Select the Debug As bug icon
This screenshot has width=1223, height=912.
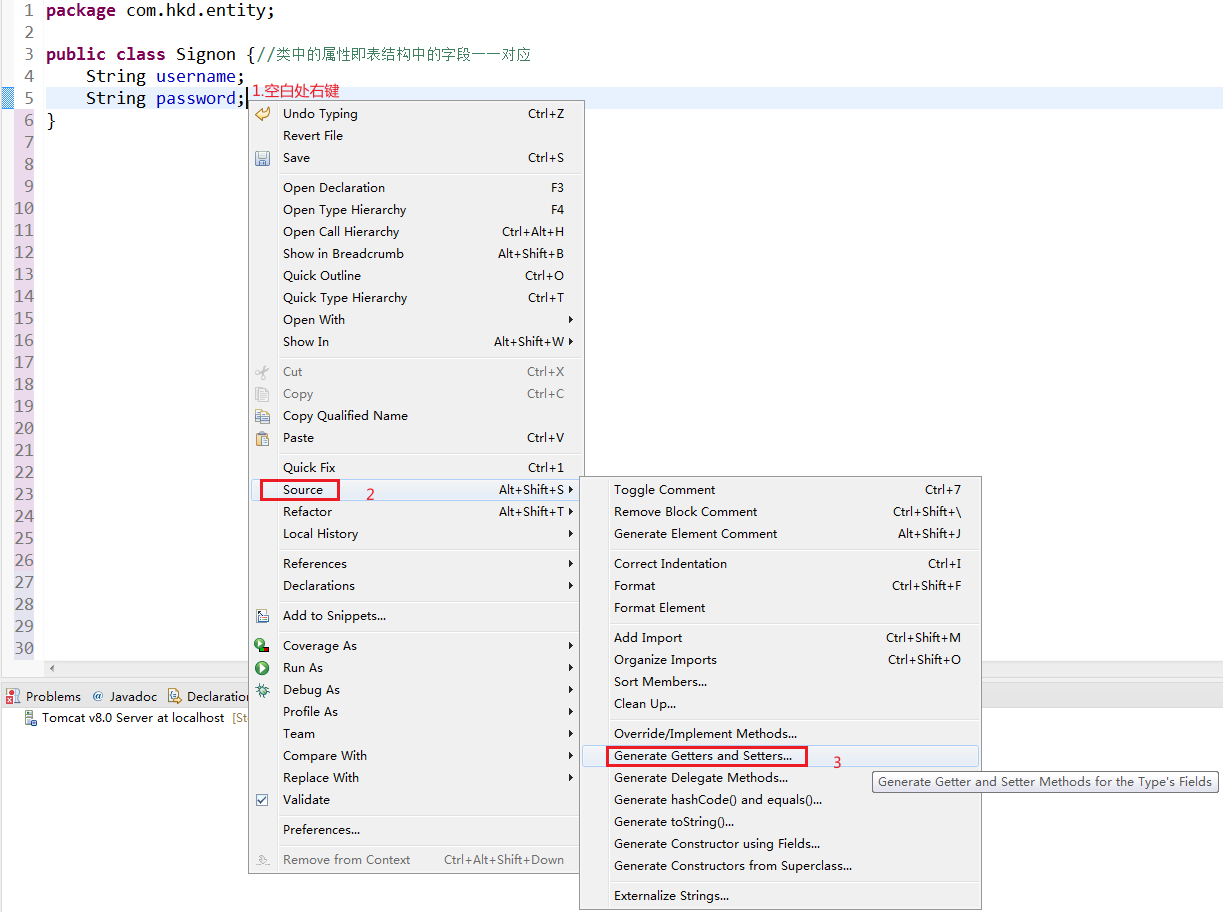tap(263, 689)
